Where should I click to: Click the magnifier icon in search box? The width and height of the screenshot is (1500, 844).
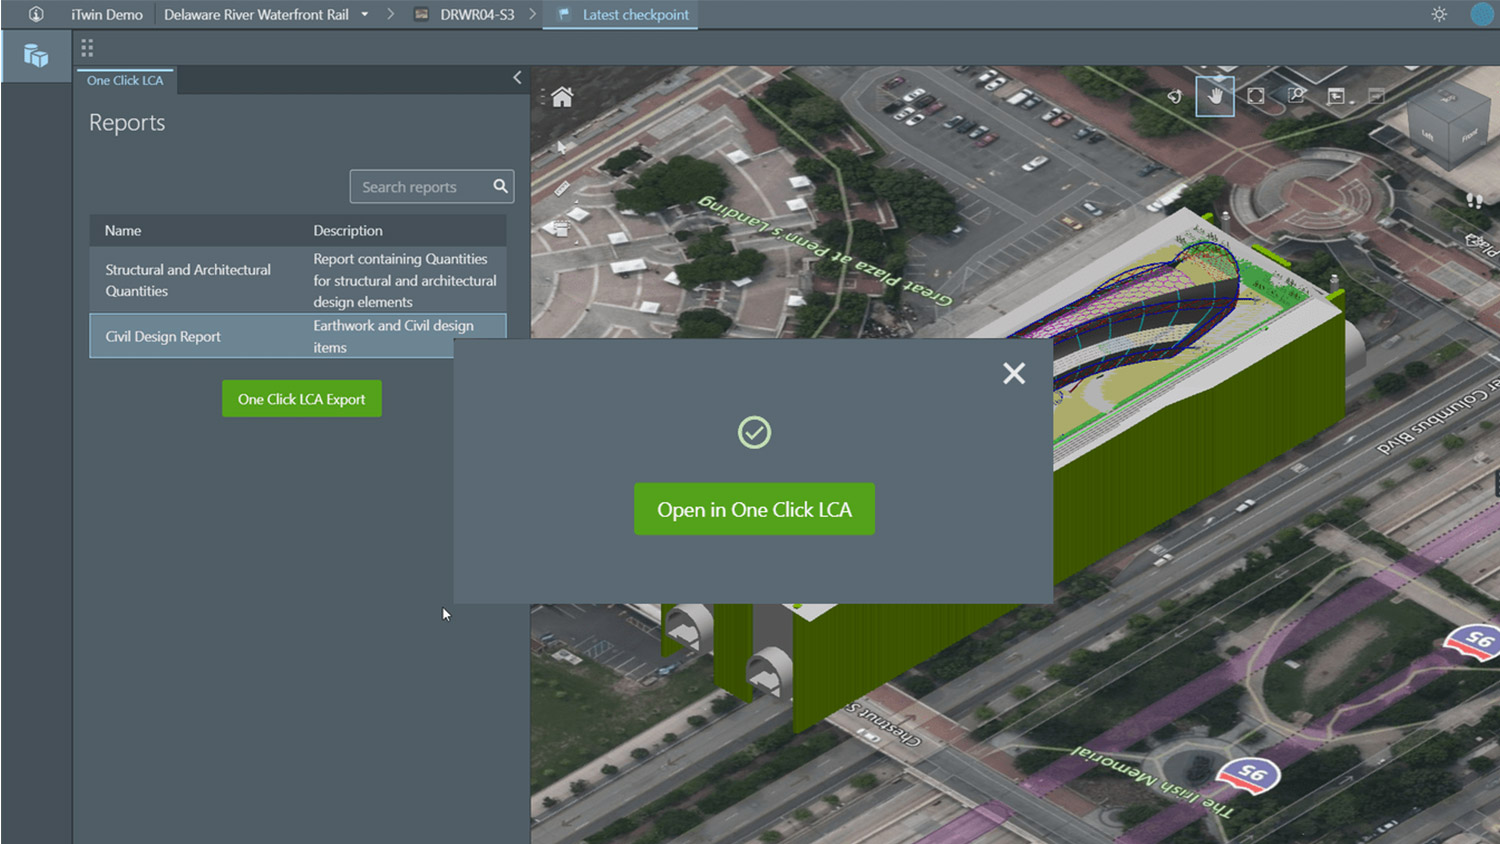(500, 186)
